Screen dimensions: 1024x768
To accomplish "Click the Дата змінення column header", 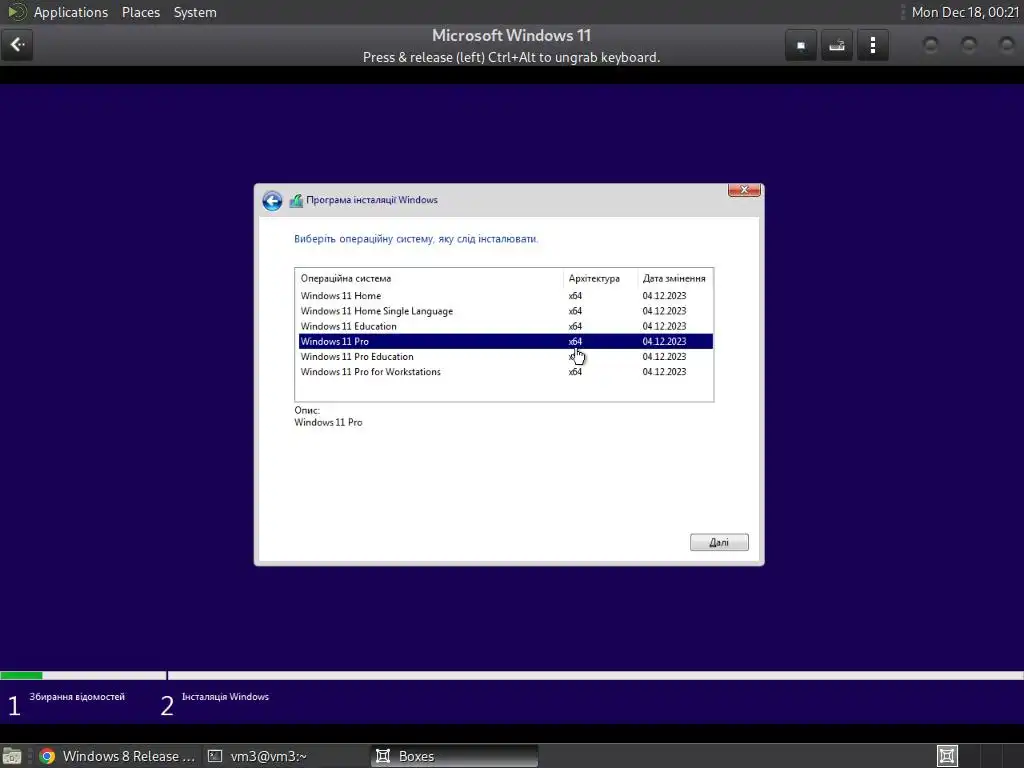I will 675,278.
